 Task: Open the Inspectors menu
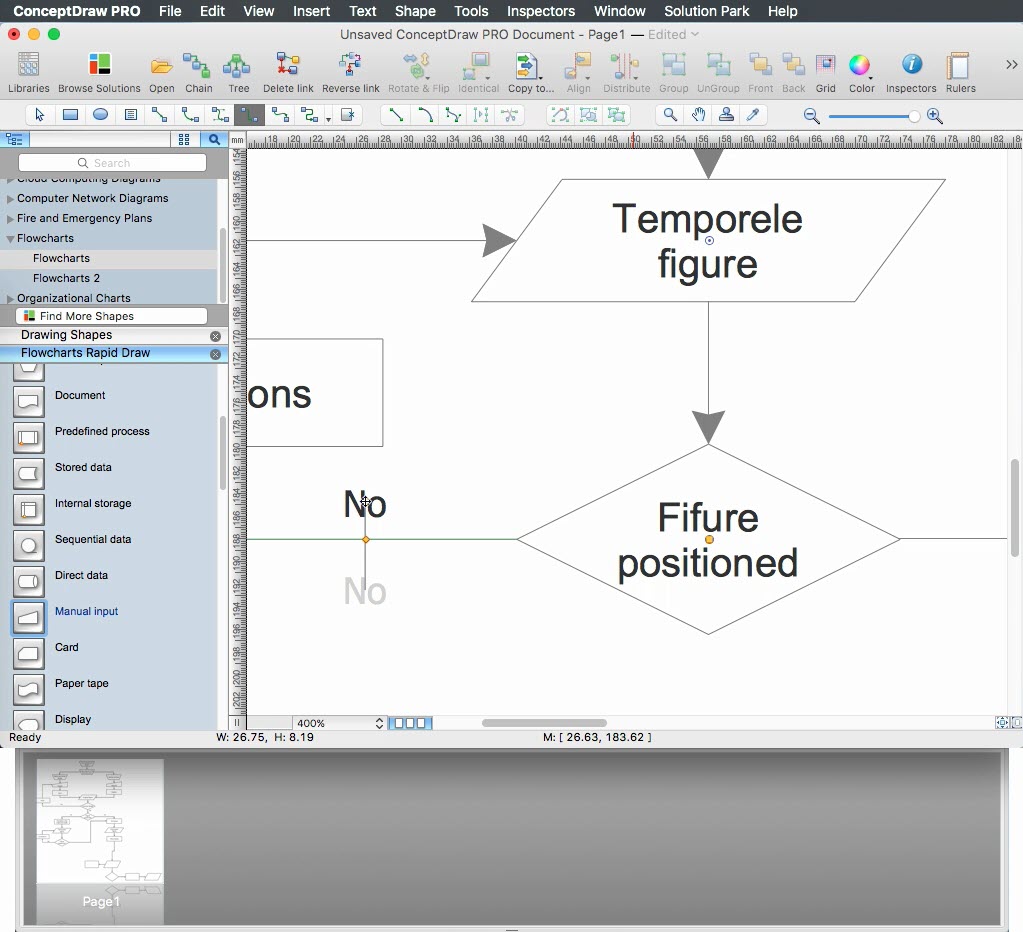tap(541, 11)
